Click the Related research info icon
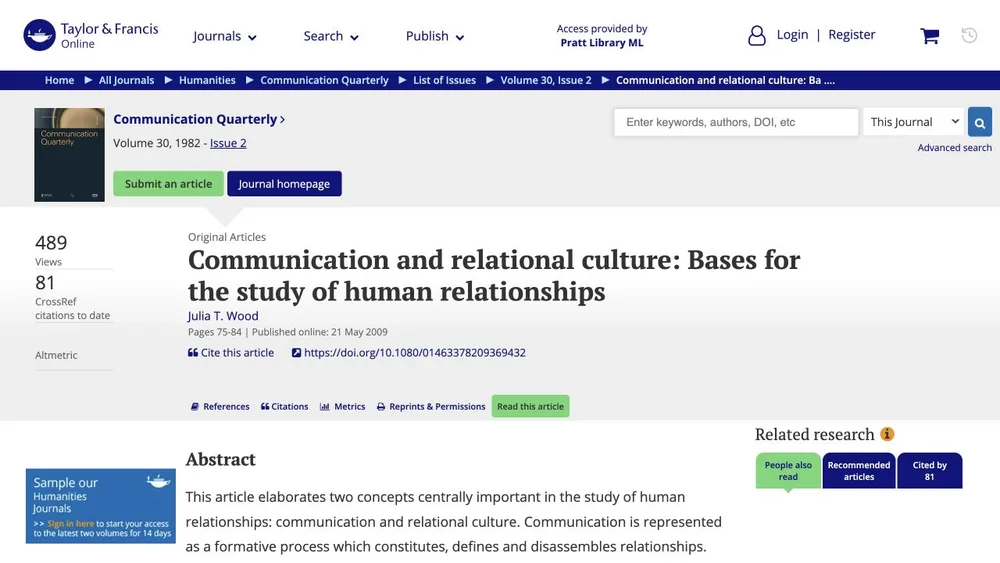1000x563 pixels. 887,434
